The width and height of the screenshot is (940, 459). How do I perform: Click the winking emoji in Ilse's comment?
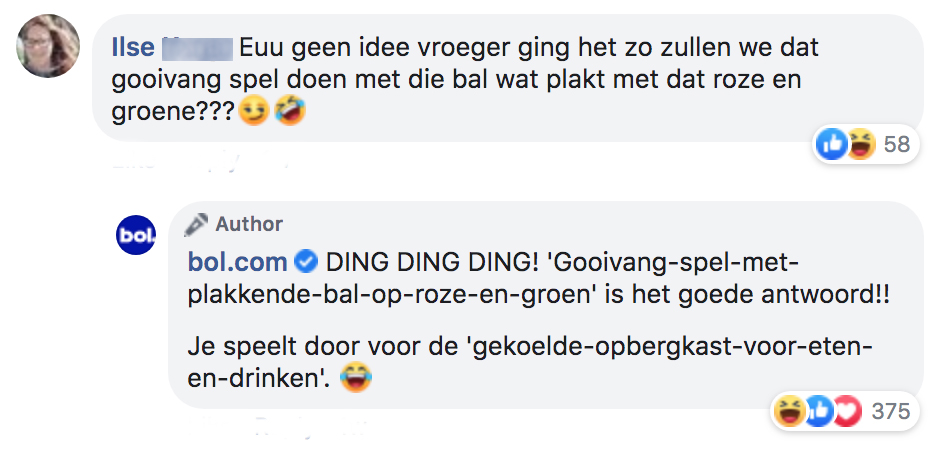point(254,112)
